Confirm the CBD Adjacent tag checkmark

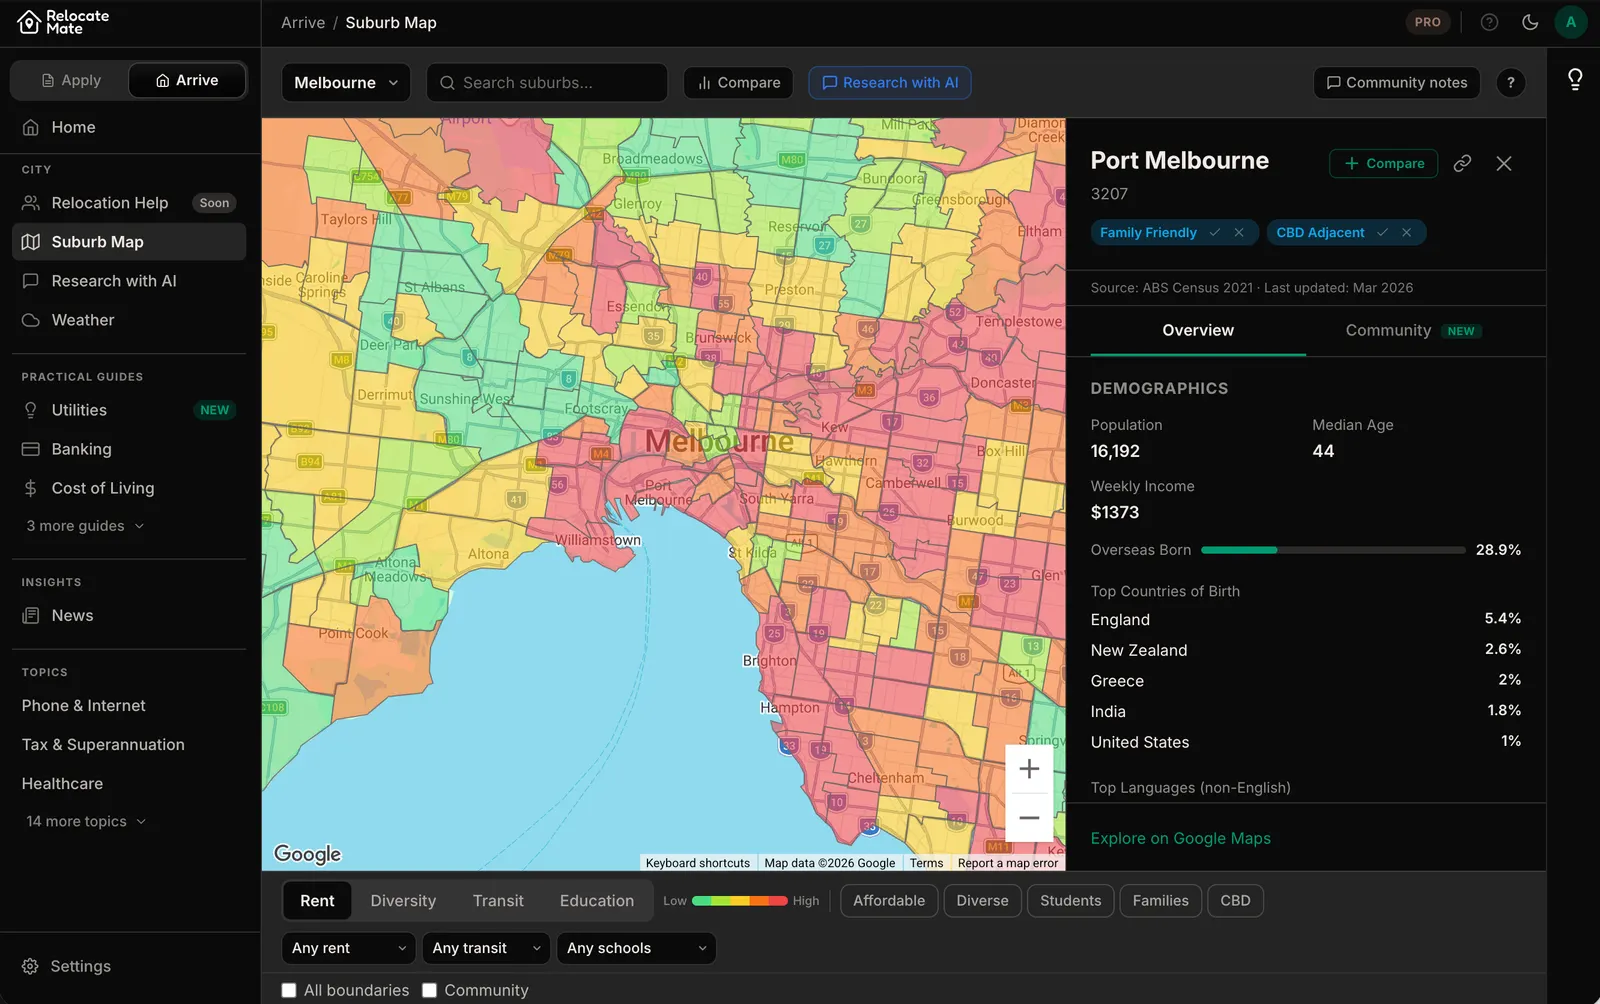coord(1382,232)
